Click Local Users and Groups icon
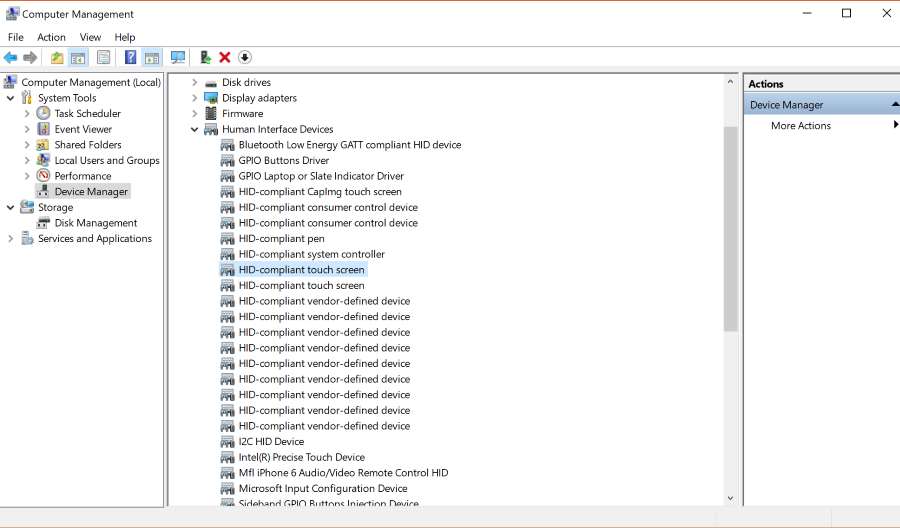The width and height of the screenshot is (900, 528). point(43,160)
